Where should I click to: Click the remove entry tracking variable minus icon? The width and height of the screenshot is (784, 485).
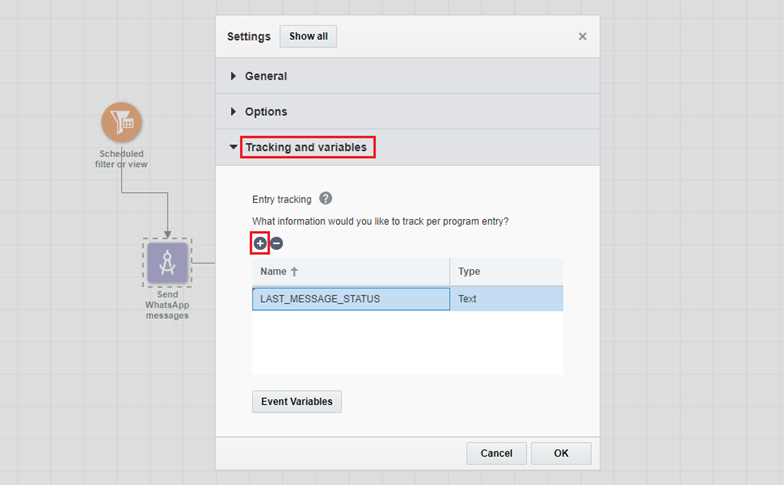[x=276, y=244]
